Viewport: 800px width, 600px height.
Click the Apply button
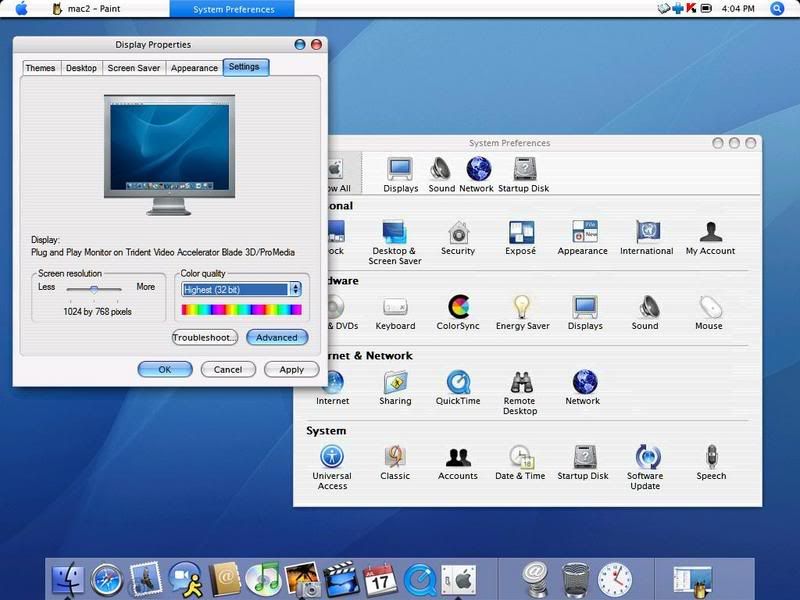(x=291, y=369)
